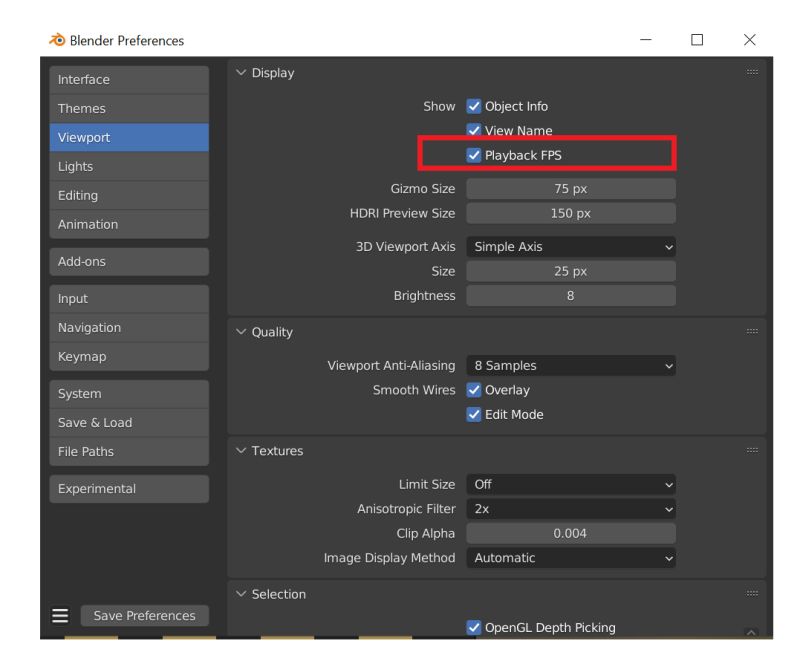Click the Quality panel drag grip dots
The image size is (800, 658).
[x=752, y=332]
